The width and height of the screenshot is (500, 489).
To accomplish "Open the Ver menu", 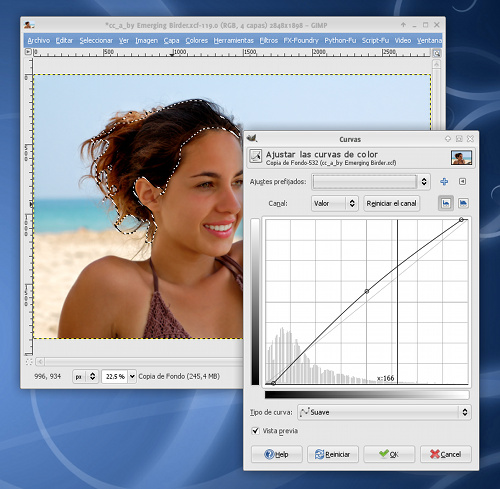I will [124, 41].
